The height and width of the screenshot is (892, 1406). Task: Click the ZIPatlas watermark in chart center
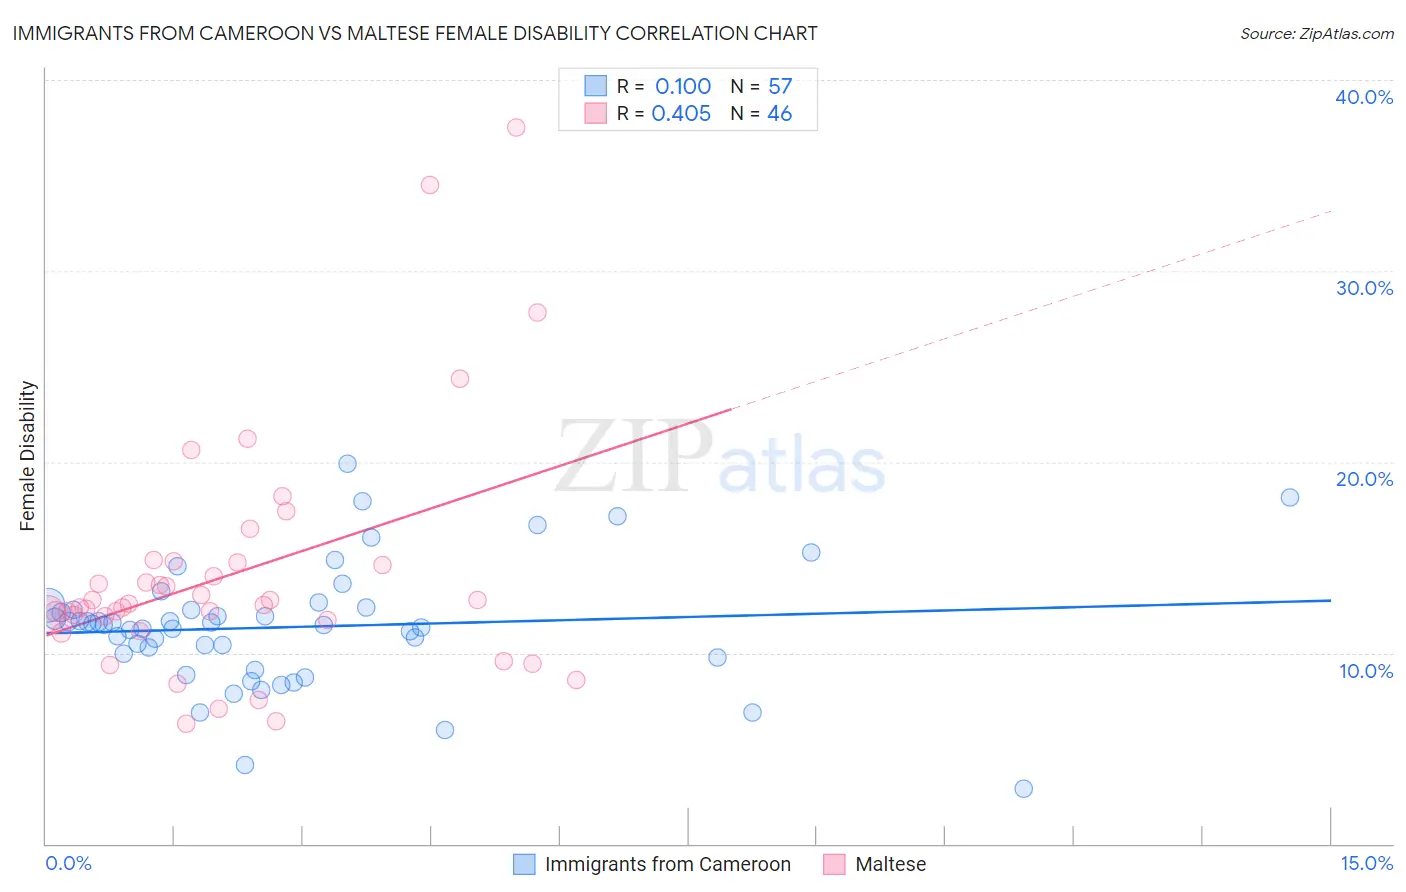(x=720, y=458)
